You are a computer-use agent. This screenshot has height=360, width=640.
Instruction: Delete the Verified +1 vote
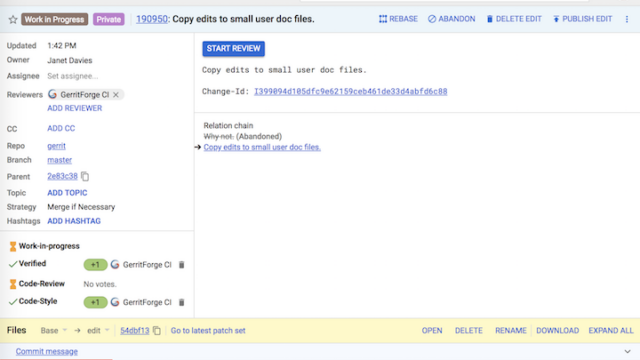tap(182, 265)
